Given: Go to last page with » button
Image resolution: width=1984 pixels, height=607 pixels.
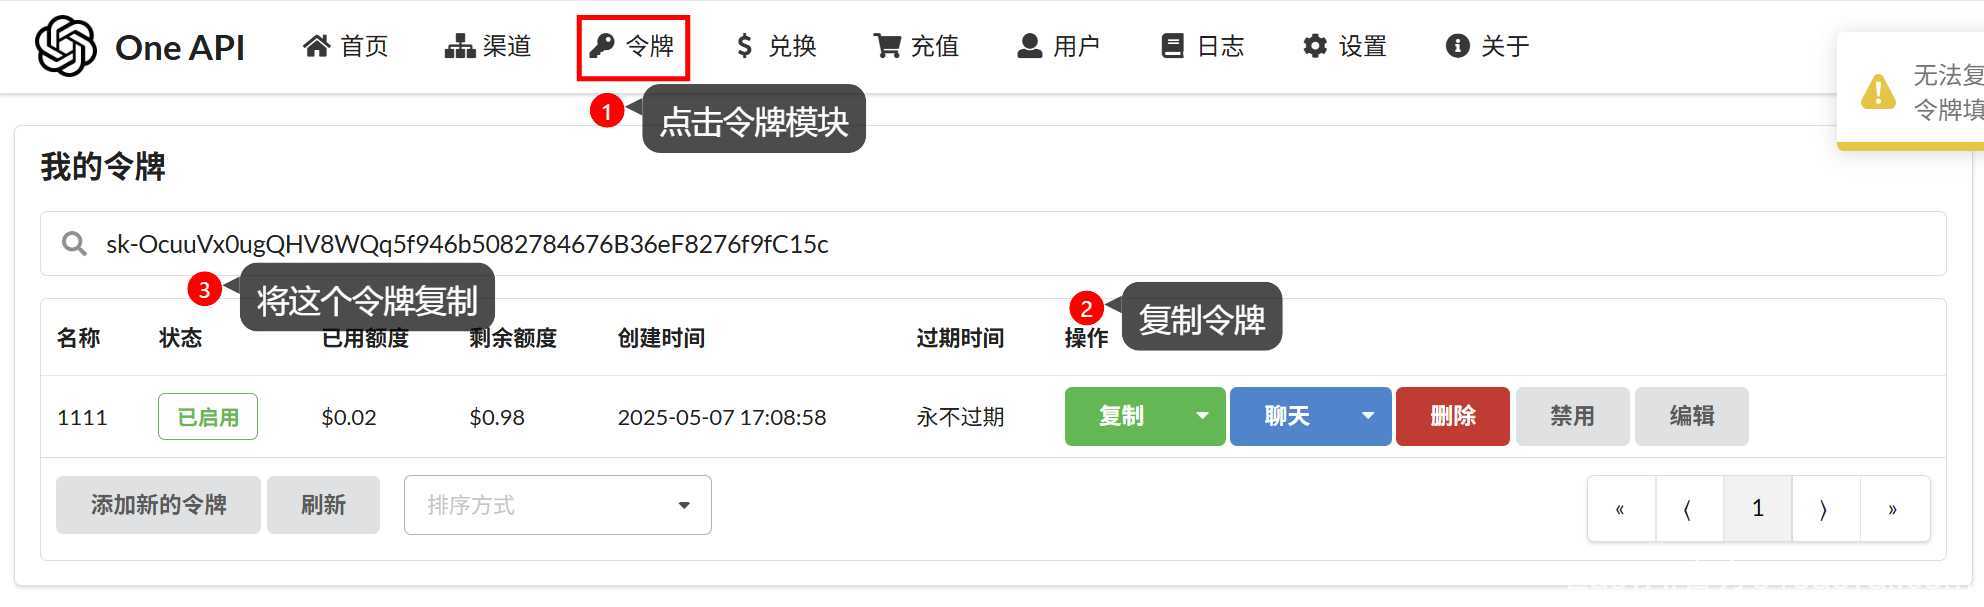Looking at the screenshot, I should tap(1892, 509).
